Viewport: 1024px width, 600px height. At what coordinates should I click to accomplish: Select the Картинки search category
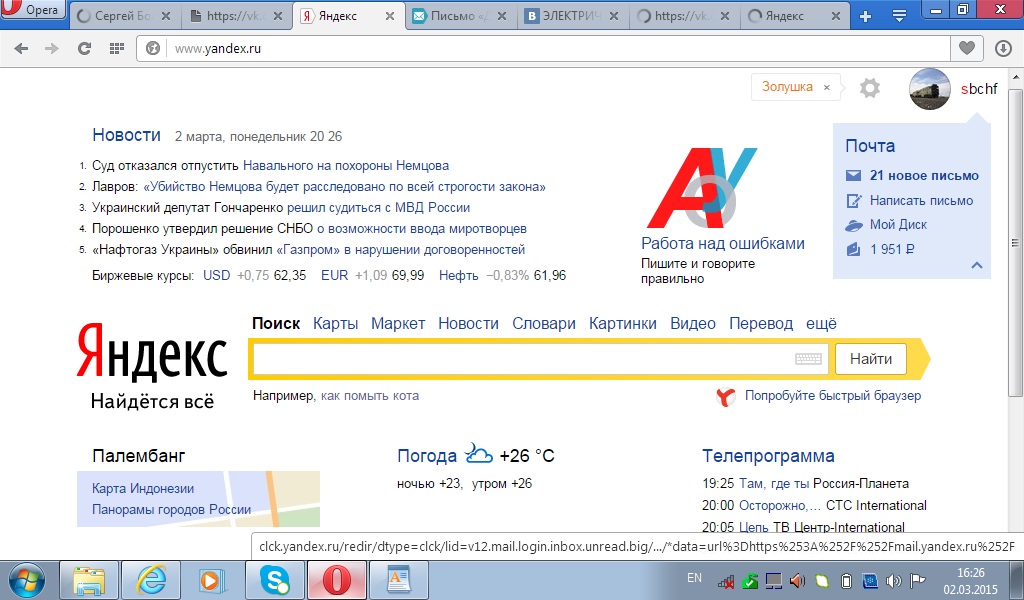point(622,323)
